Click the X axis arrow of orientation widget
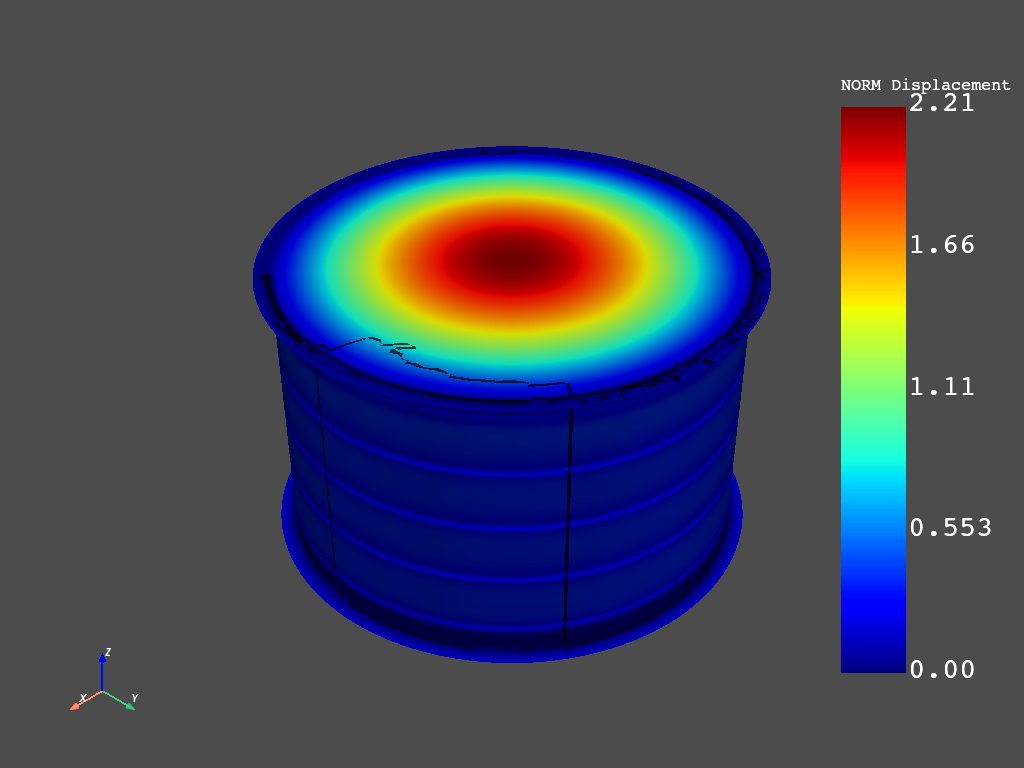Image resolution: width=1024 pixels, height=768 pixels. coord(76,706)
